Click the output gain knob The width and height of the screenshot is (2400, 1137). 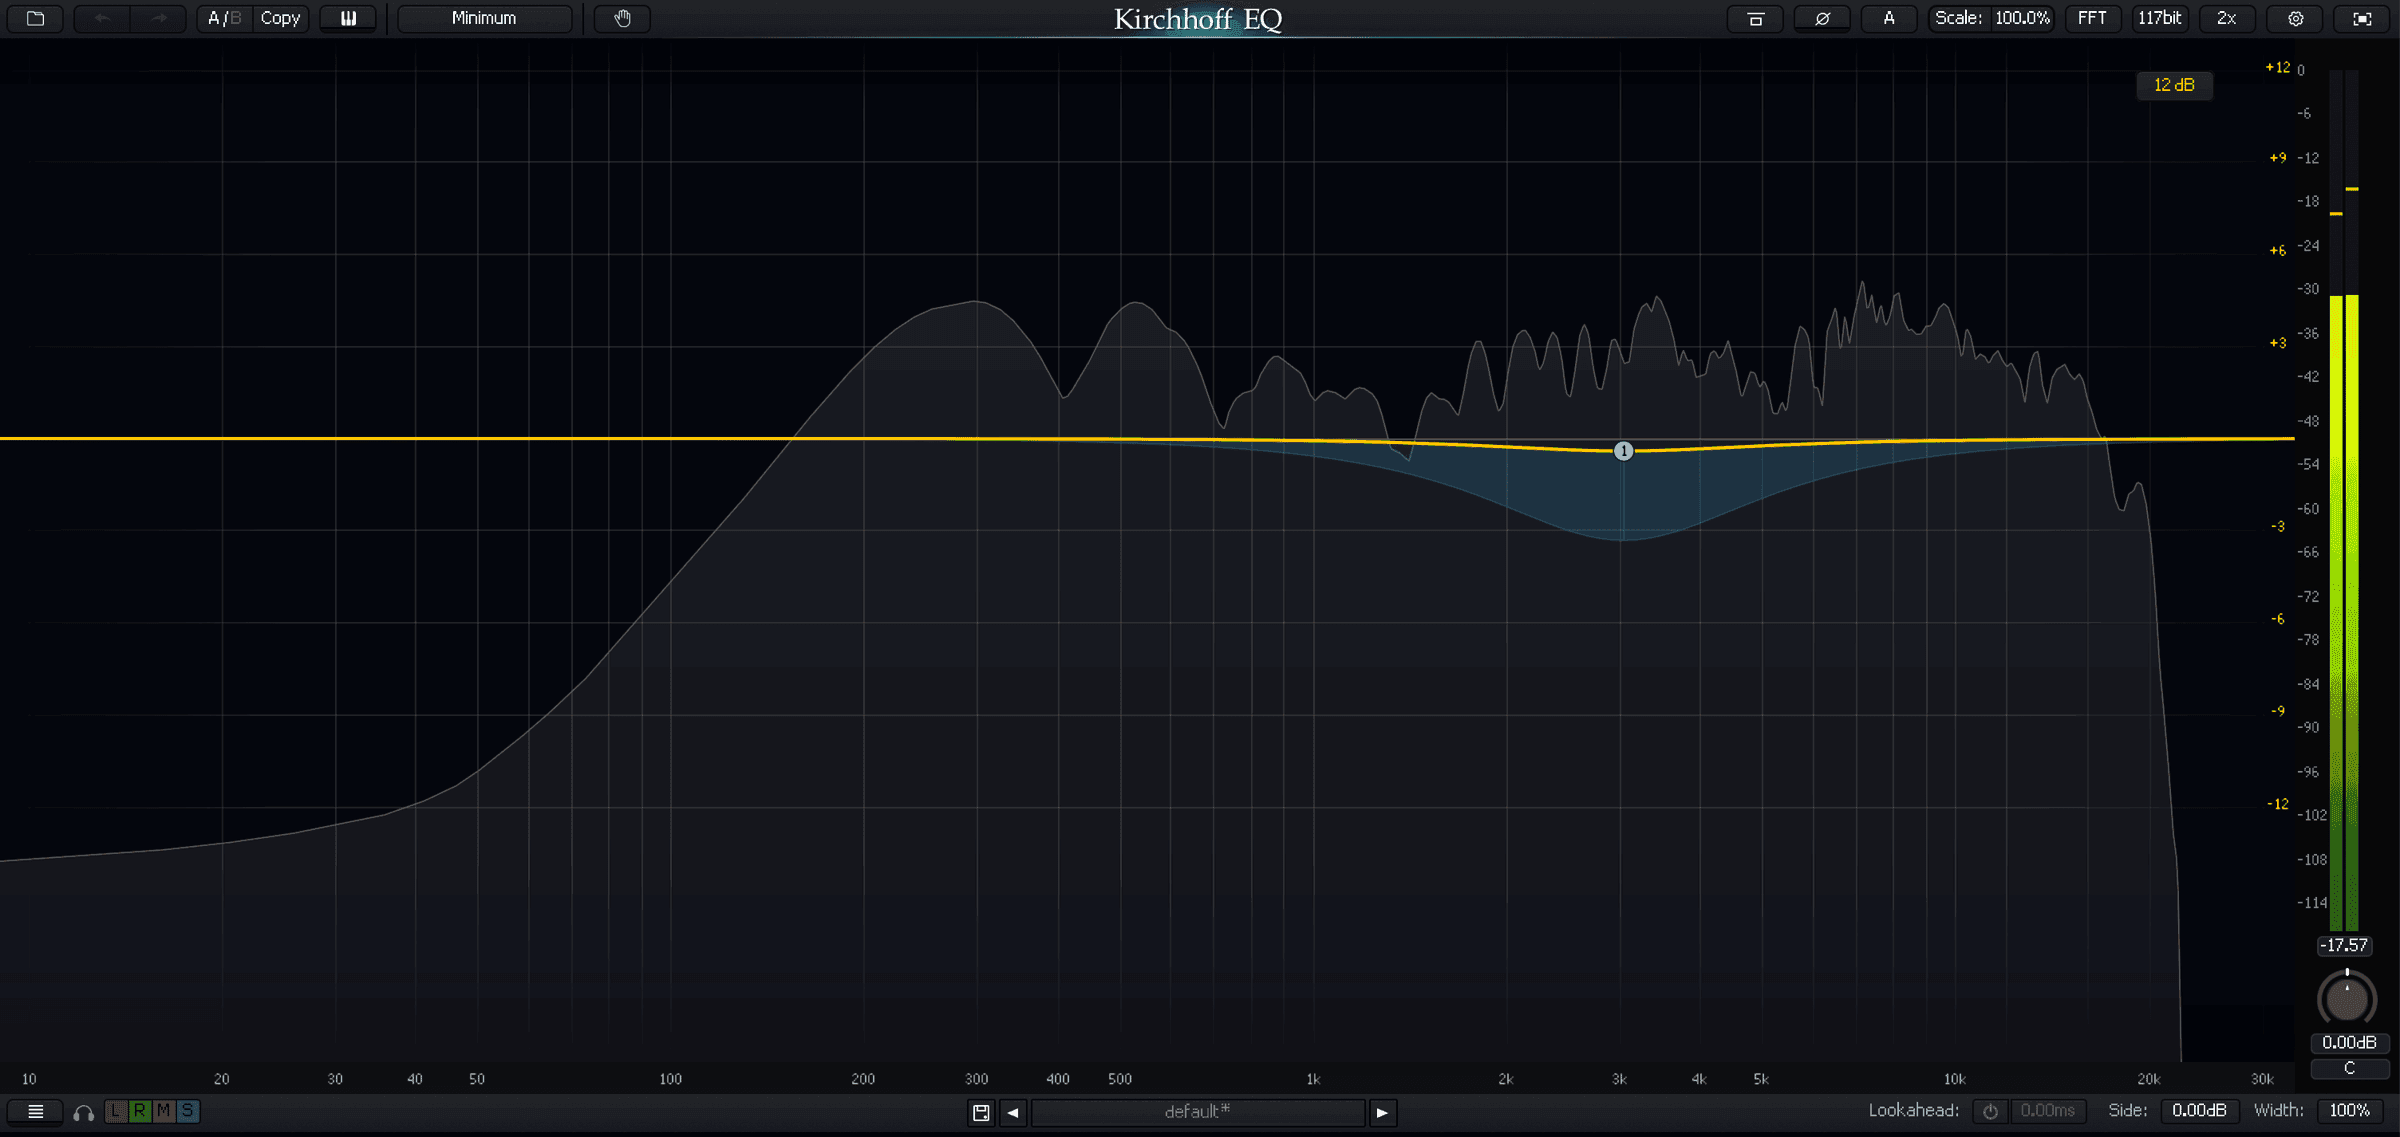(x=2346, y=998)
